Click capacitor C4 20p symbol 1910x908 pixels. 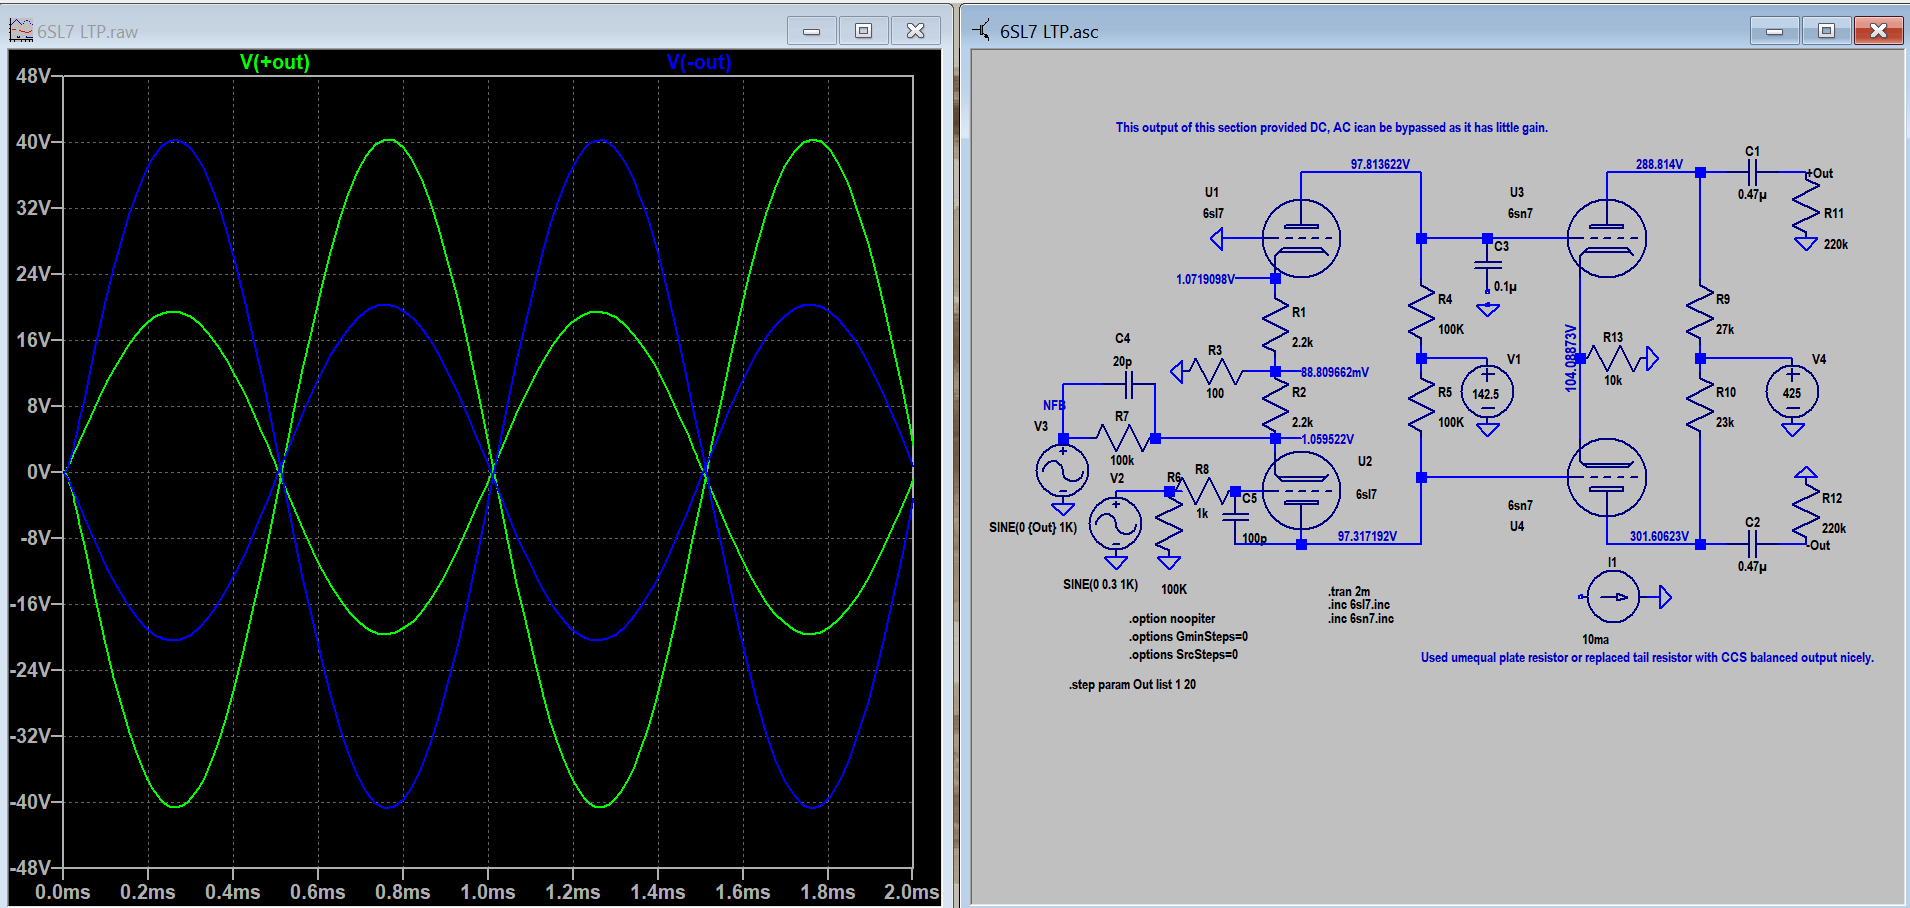(x=1129, y=384)
